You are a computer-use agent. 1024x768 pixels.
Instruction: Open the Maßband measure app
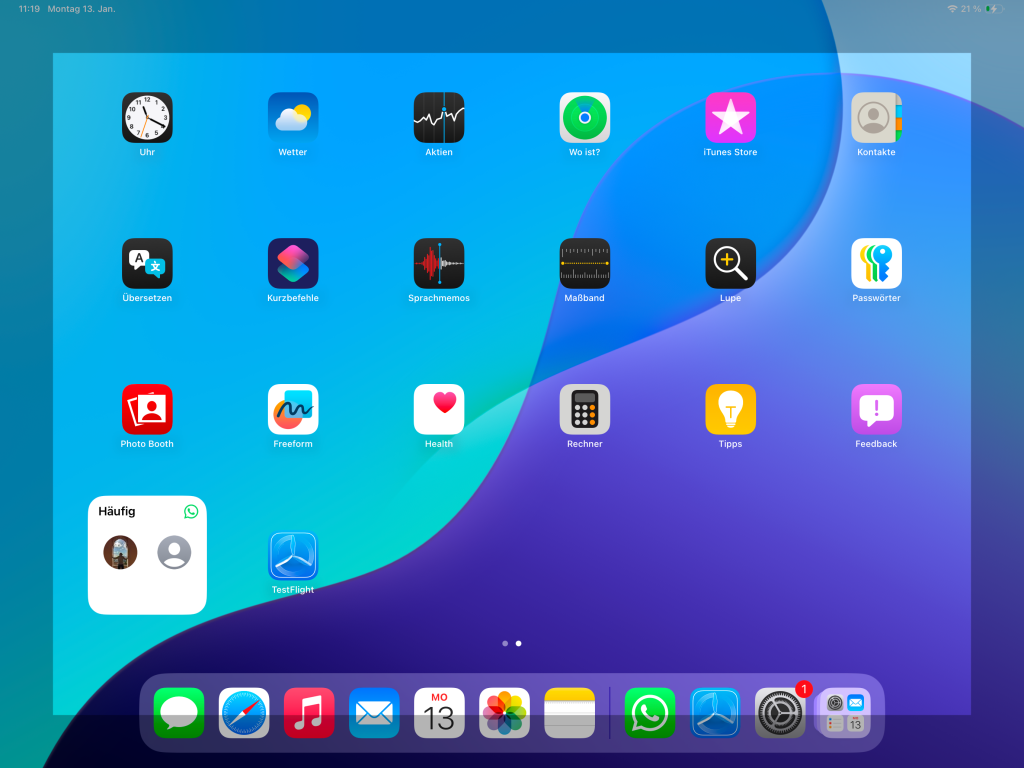click(584, 263)
